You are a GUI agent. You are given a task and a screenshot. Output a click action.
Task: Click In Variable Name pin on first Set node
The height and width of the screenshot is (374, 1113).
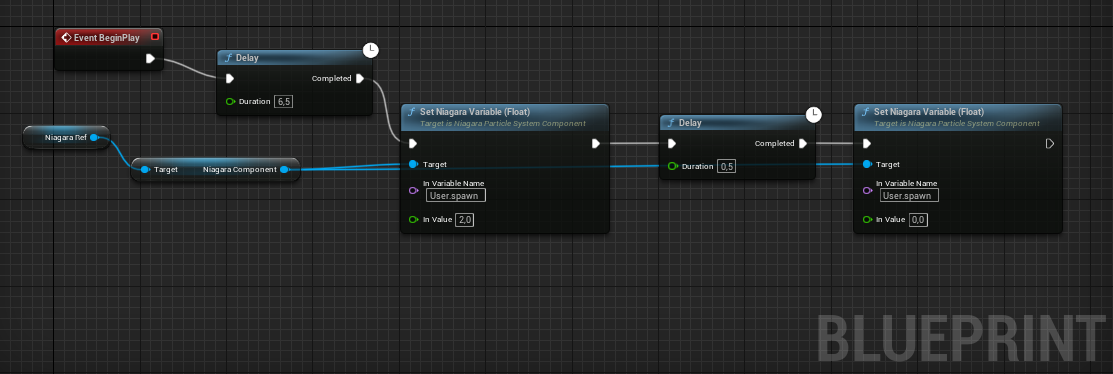tap(413, 190)
